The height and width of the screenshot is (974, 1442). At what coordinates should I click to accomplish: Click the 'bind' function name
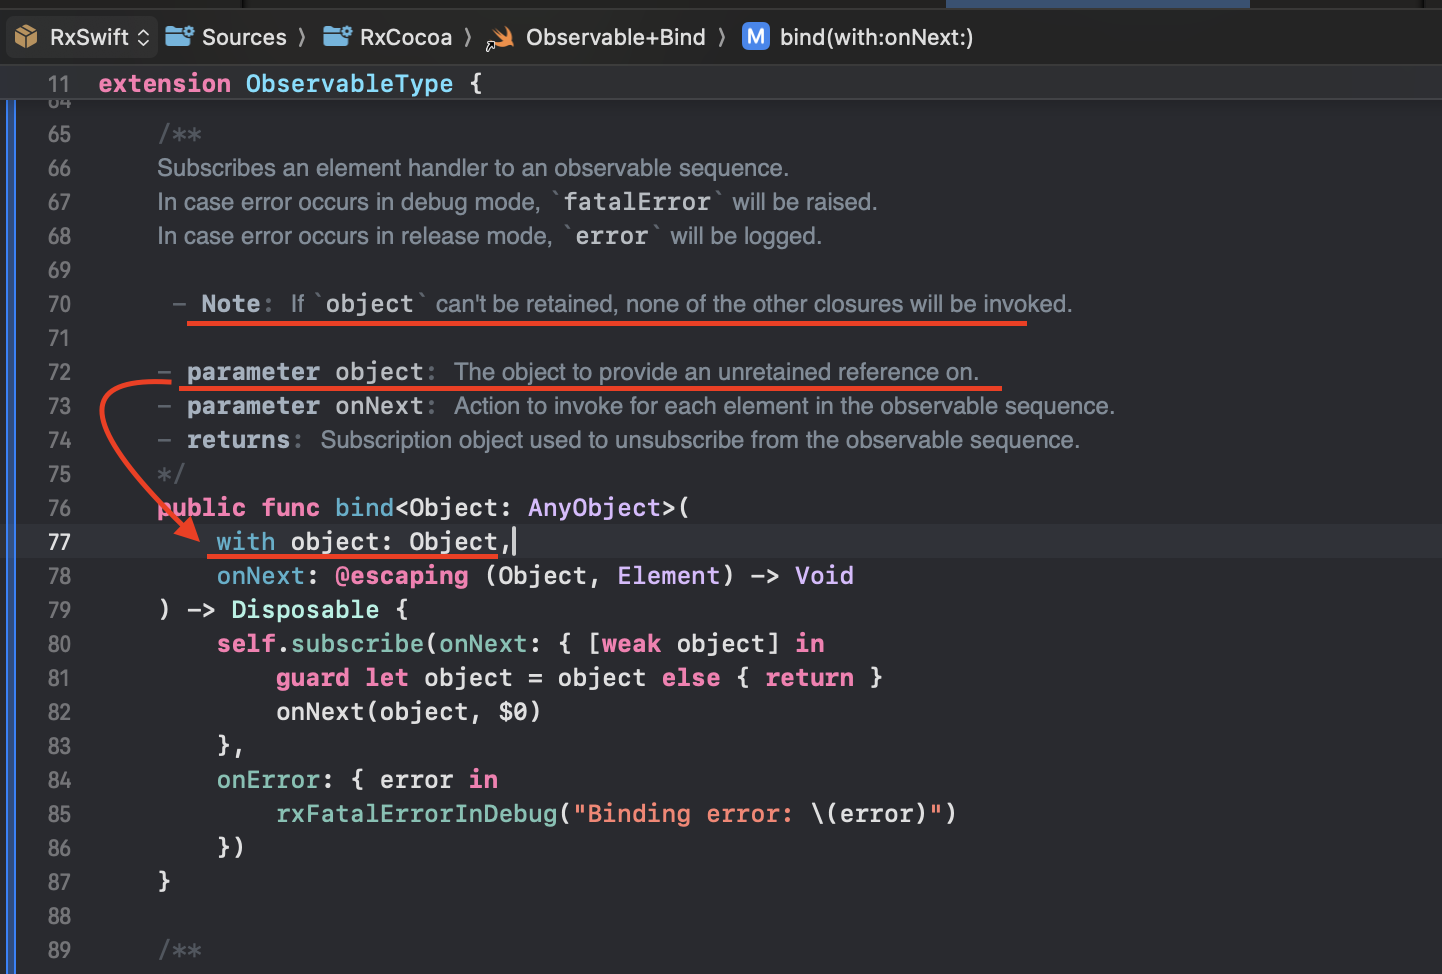[364, 508]
